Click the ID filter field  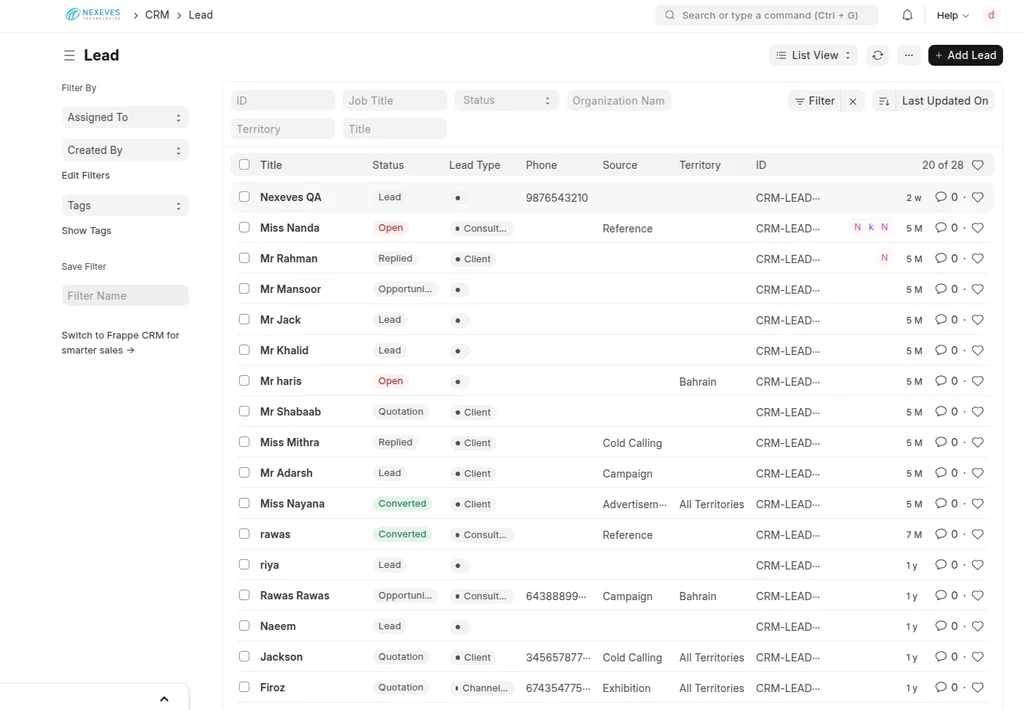tap(283, 101)
